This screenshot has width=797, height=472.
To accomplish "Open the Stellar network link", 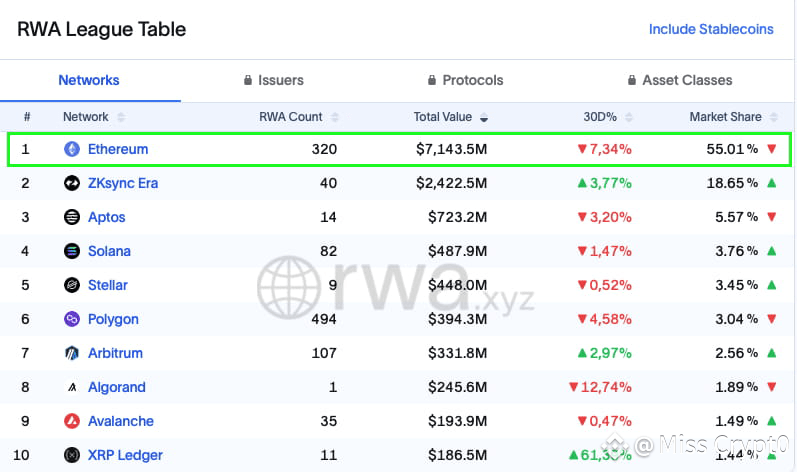I will (x=108, y=285).
